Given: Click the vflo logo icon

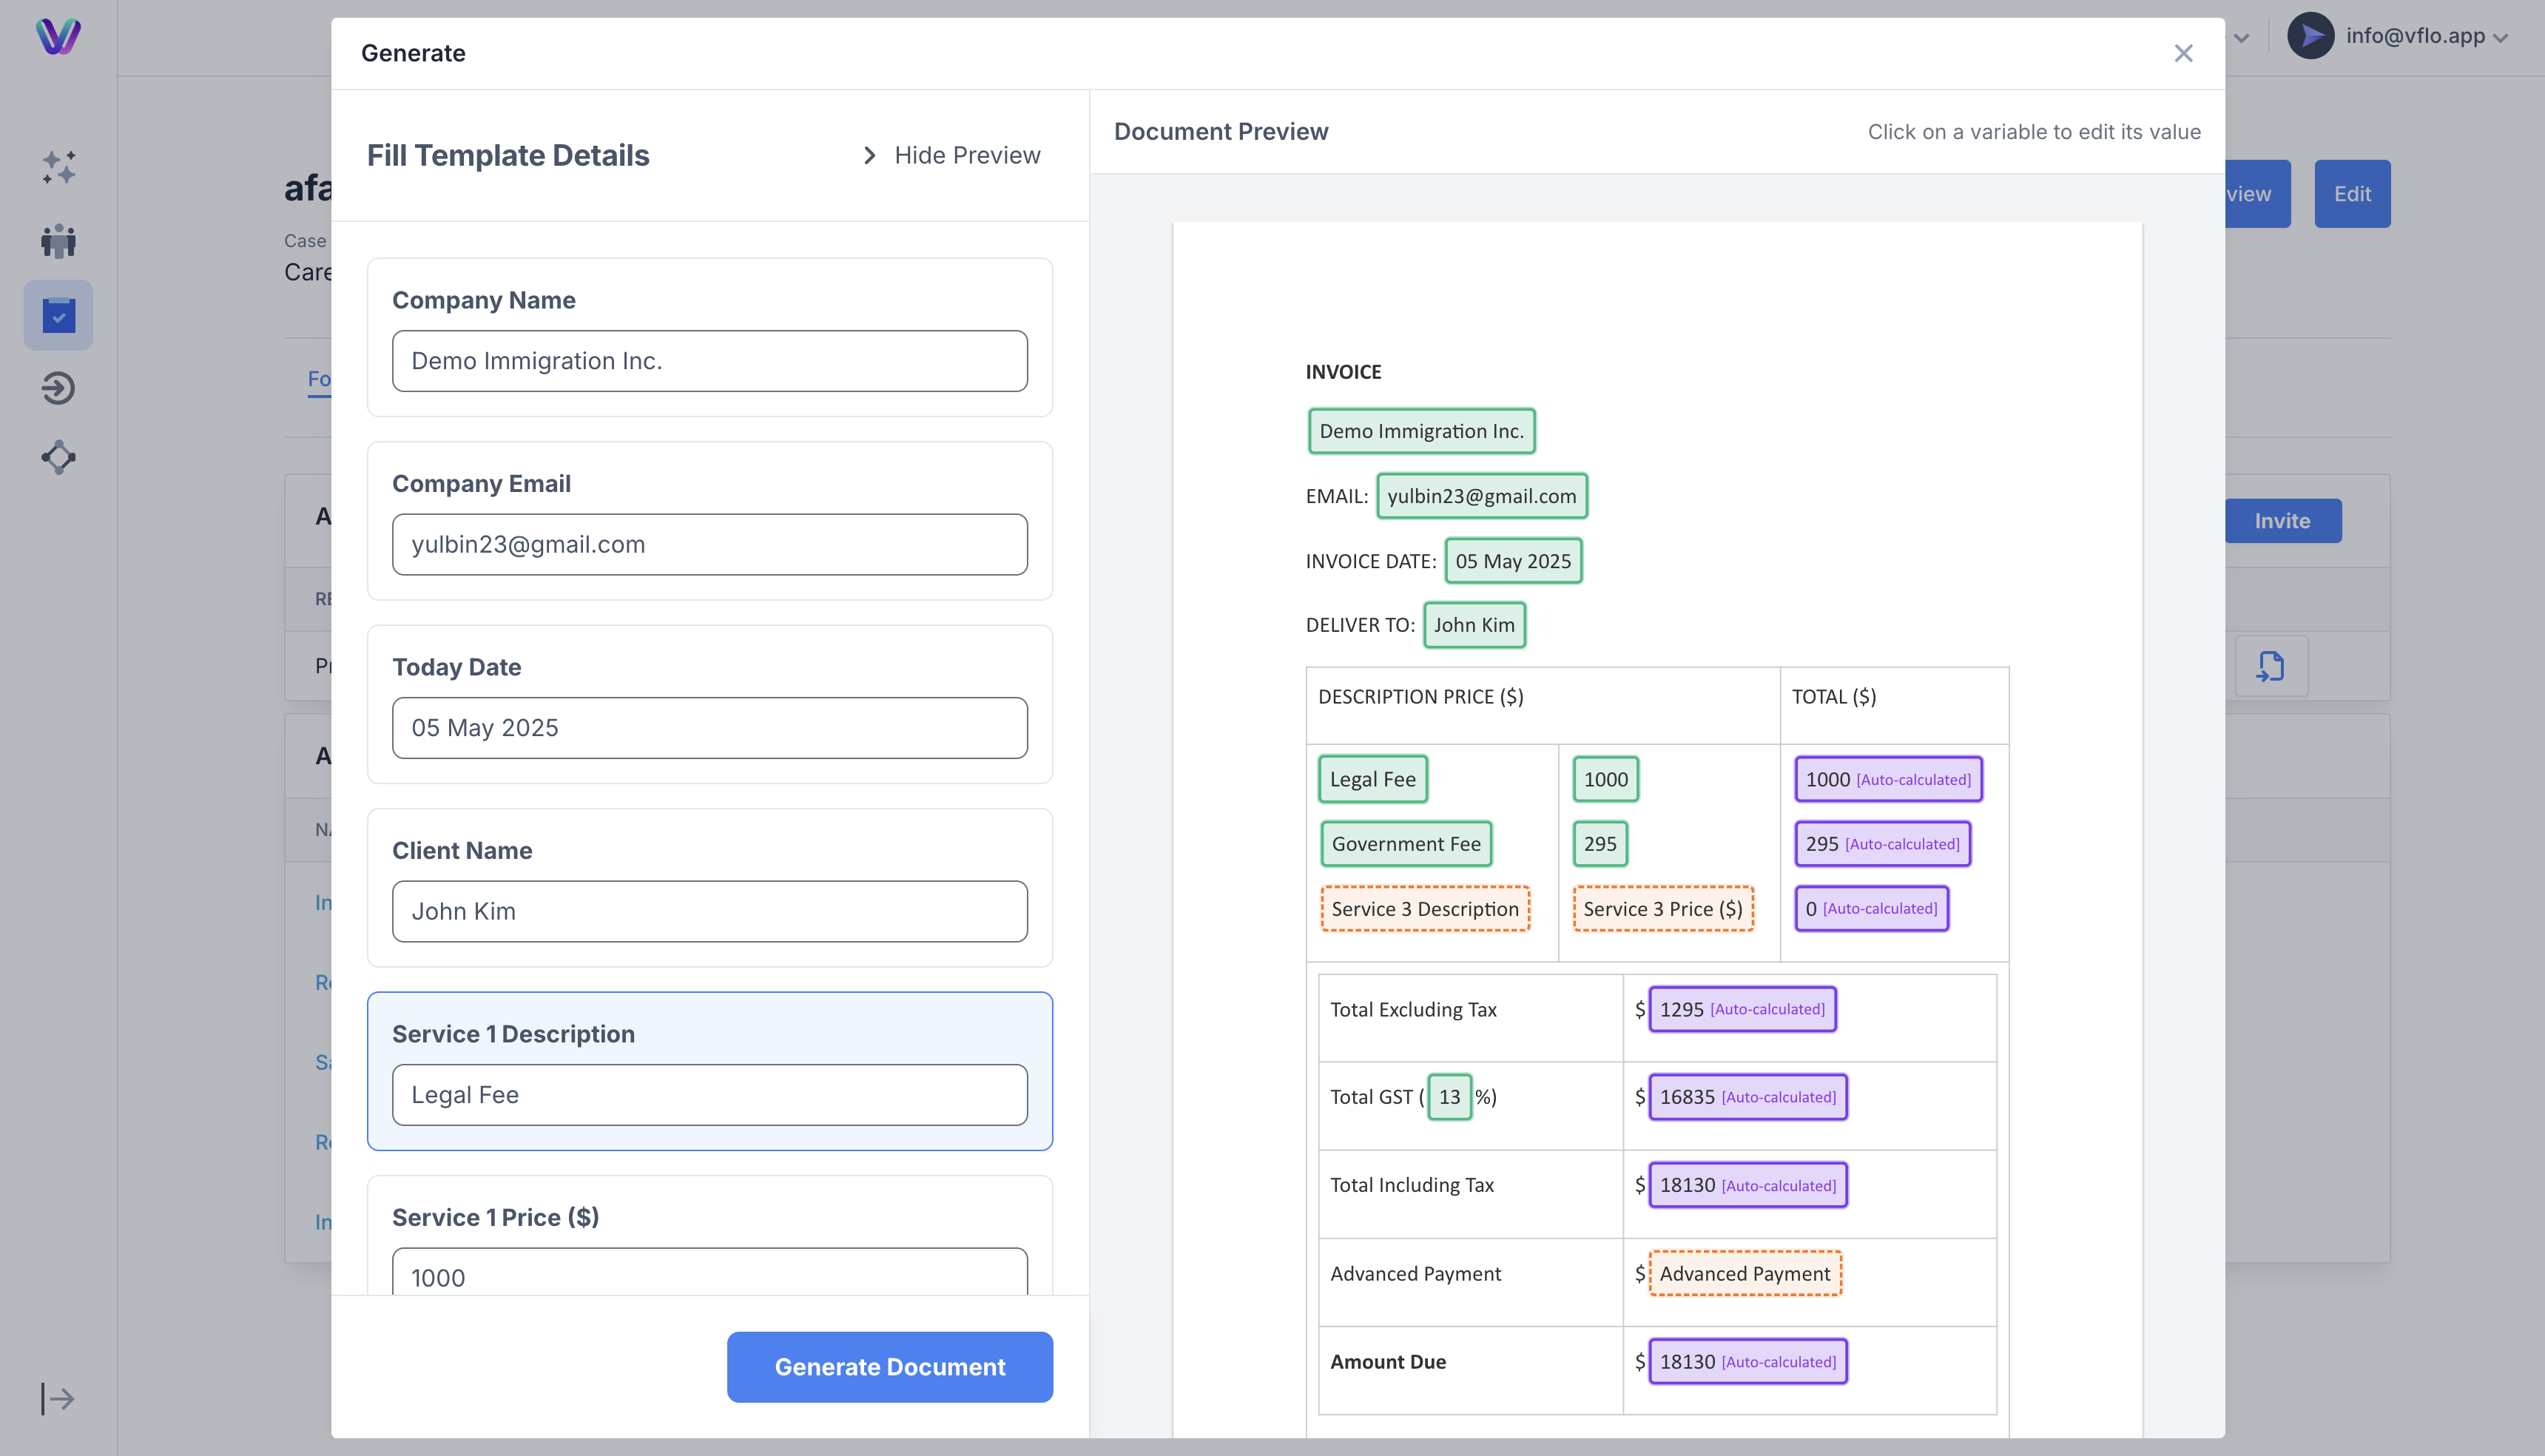Looking at the screenshot, I should point(58,36).
